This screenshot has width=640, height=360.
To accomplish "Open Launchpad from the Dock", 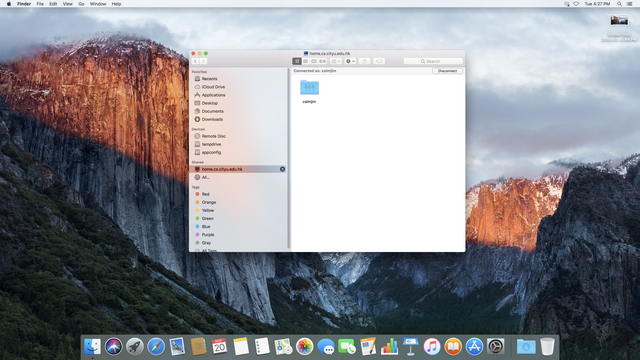I will point(135,347).
